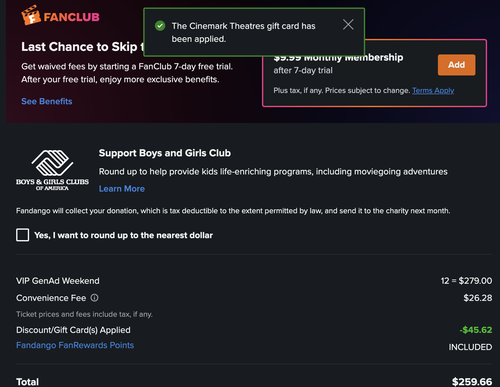Image resolution: width=500 pixels, height=387 pixels.
Task: Click the '12 = $279.00' ticket price
Action: click(466, 281)
